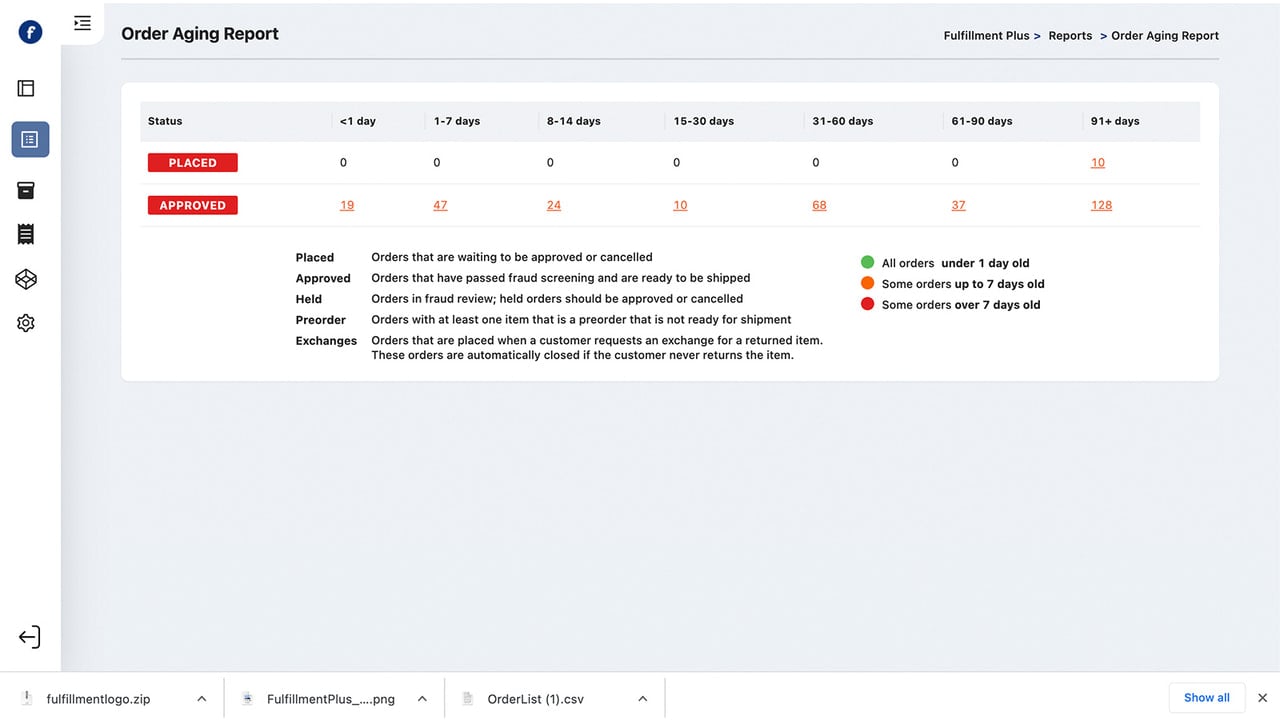
Task: Click 'Some orders up to 7 days old' text
Action: click(x=963, y=284)
